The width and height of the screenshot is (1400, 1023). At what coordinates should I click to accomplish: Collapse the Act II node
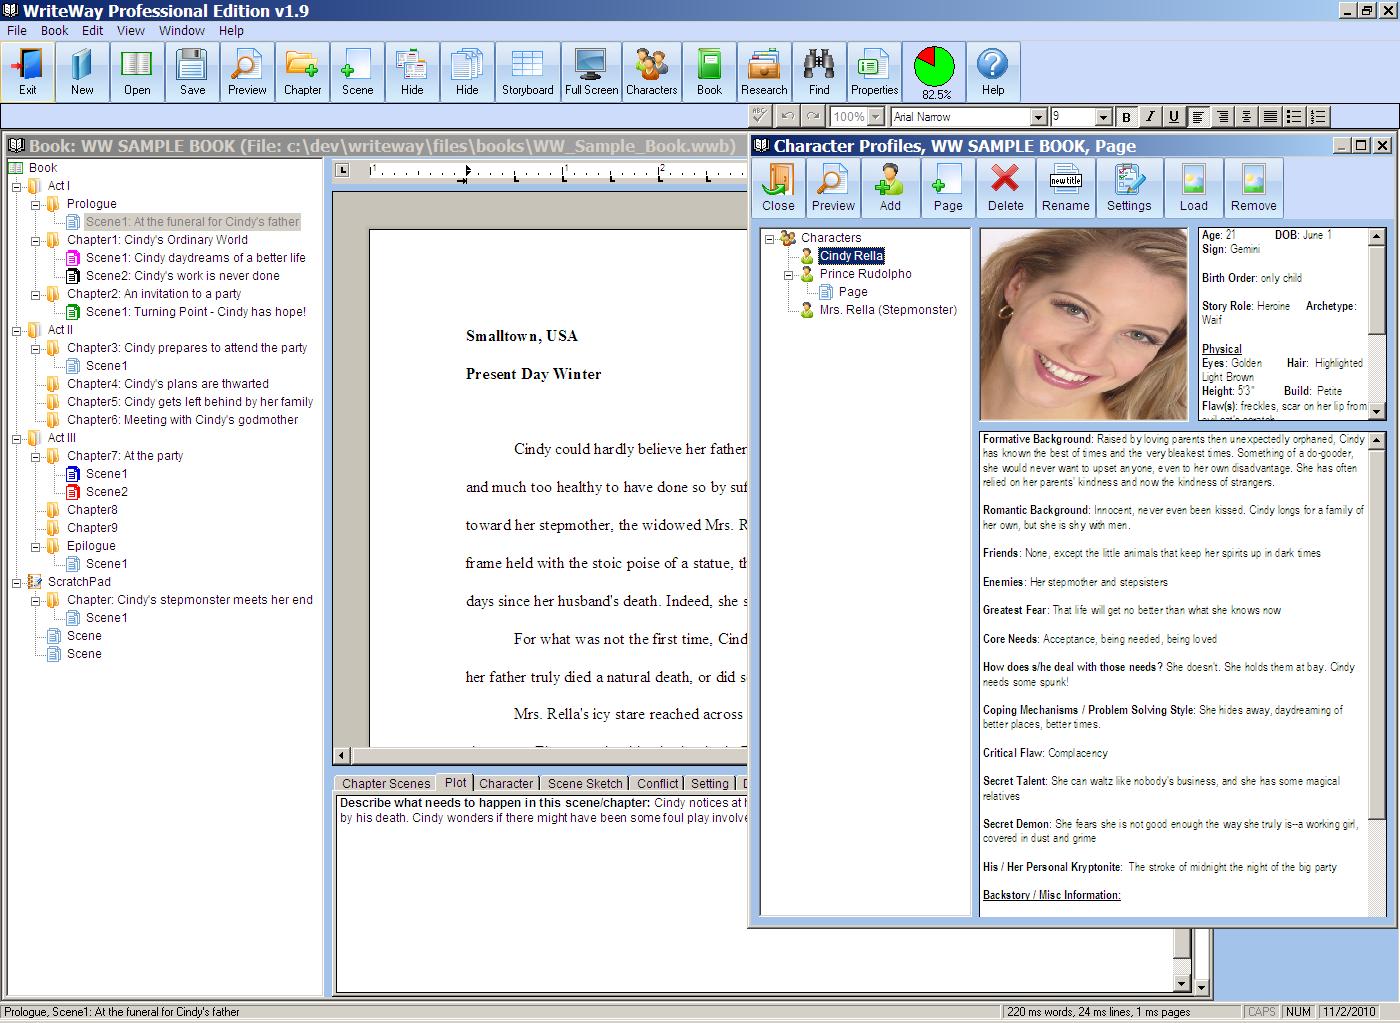coord(17,330)
